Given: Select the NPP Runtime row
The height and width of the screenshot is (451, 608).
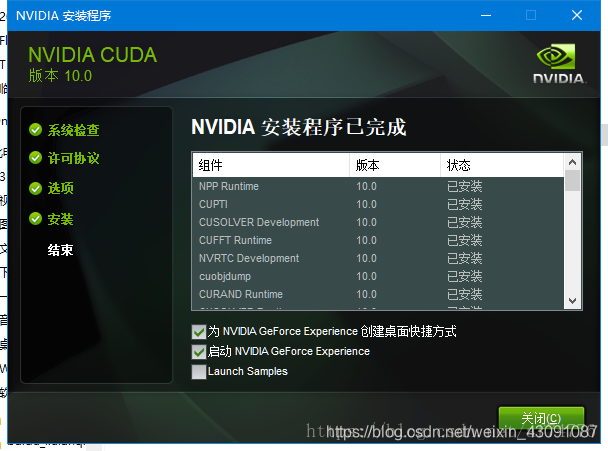Looking at the screenshot, I should 378,187.
